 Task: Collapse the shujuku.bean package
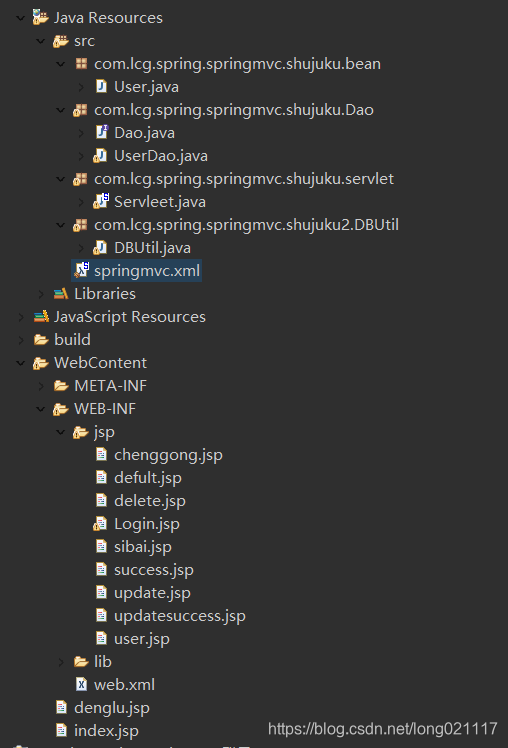[61, 64]
